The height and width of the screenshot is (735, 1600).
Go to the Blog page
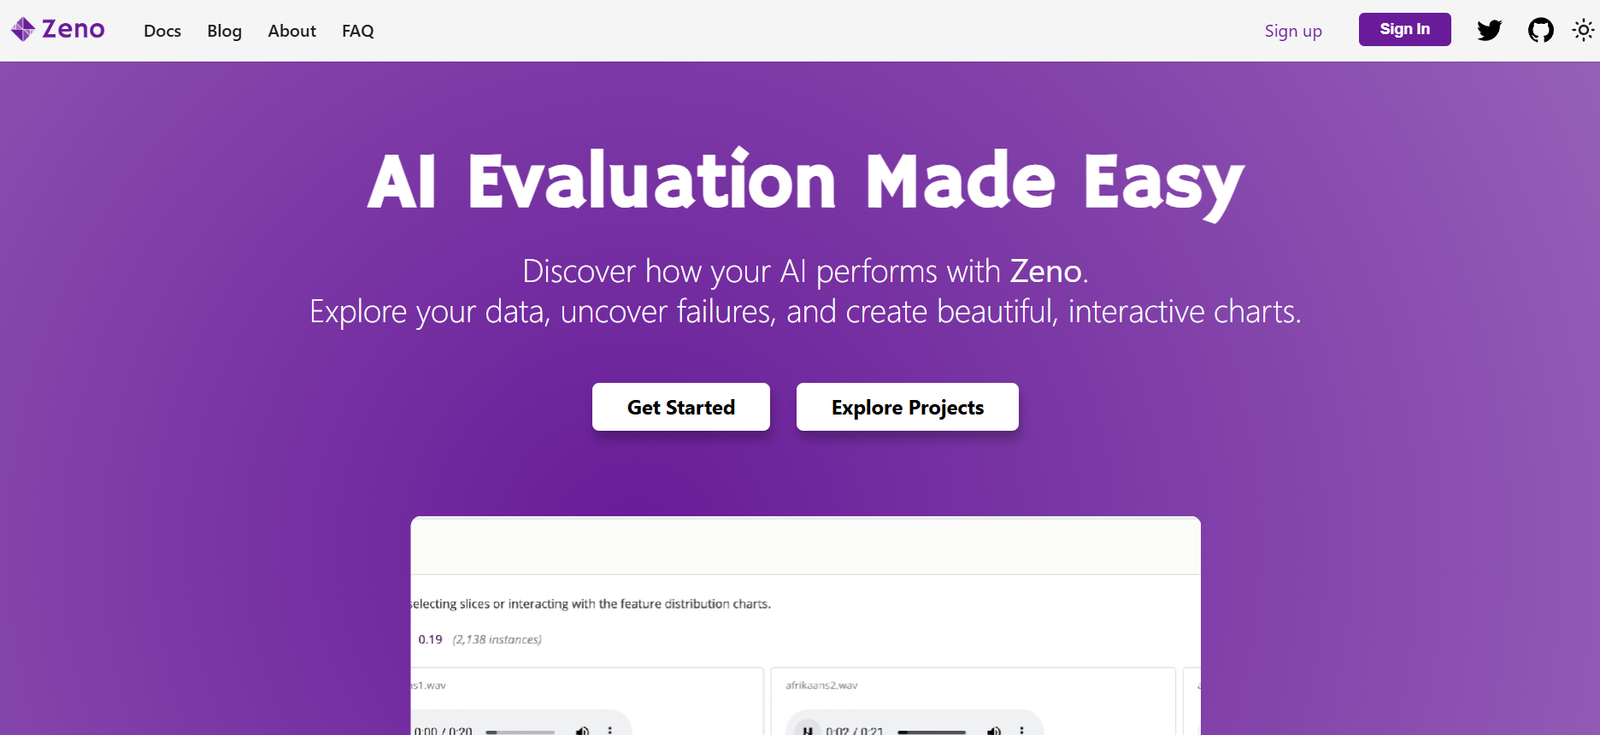pyautogui.click(x=224, y=31)
